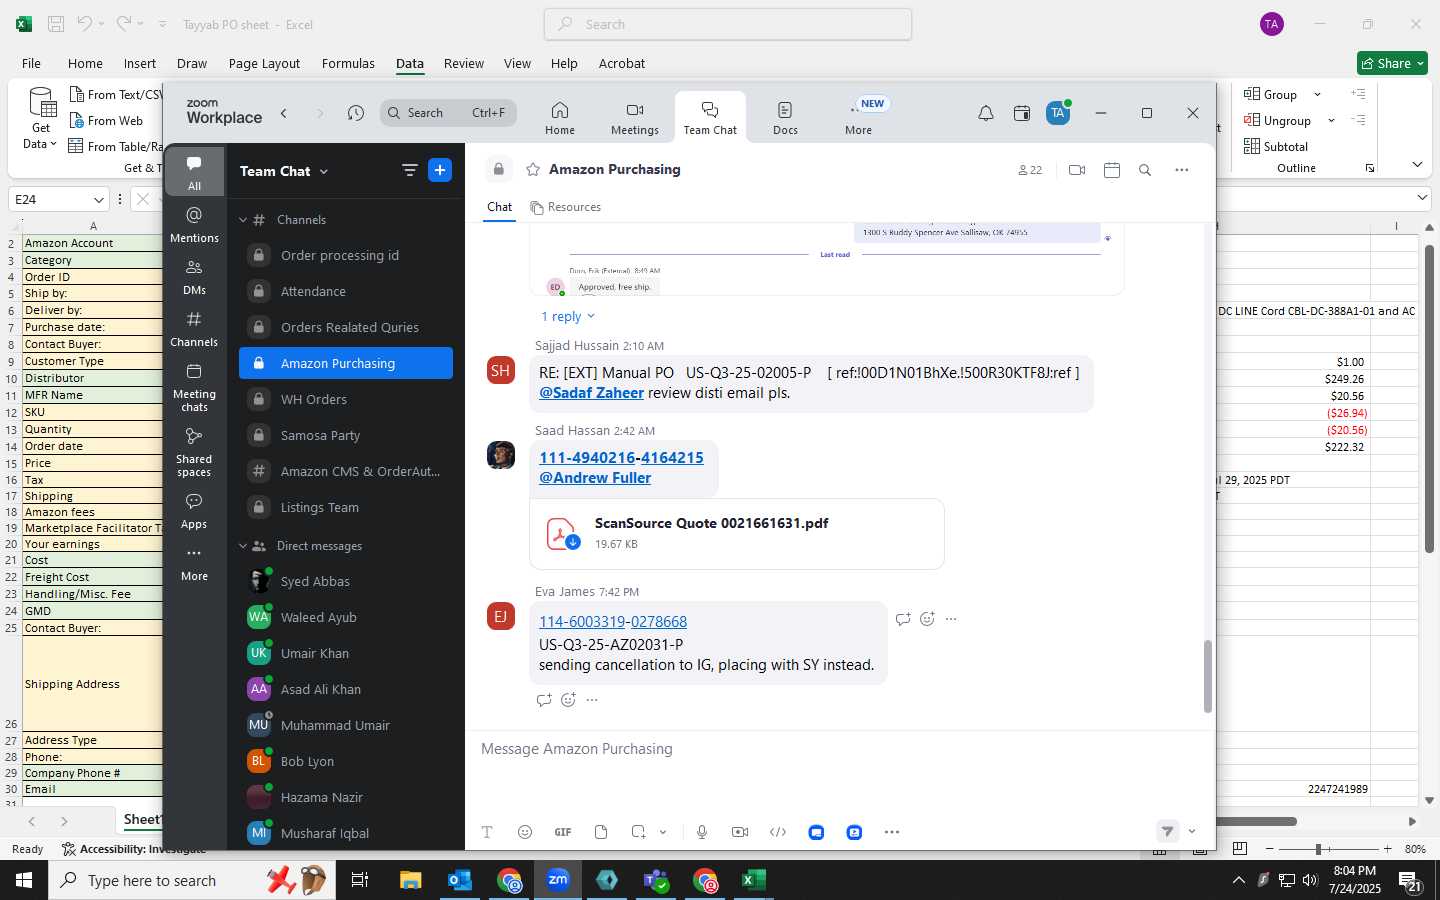This screenshot has width=1440, height=900.
Task: Click the Excel Share button
Action: click(1392, 63)
